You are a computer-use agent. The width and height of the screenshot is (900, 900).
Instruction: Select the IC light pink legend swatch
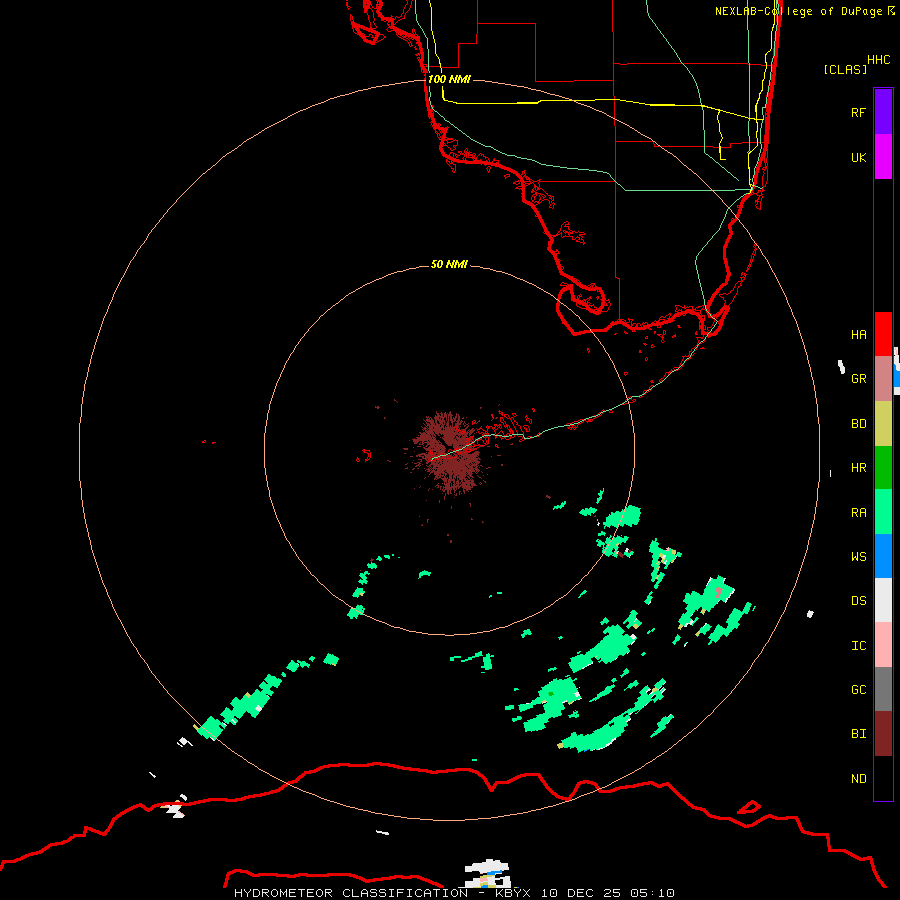coord(883,645)
